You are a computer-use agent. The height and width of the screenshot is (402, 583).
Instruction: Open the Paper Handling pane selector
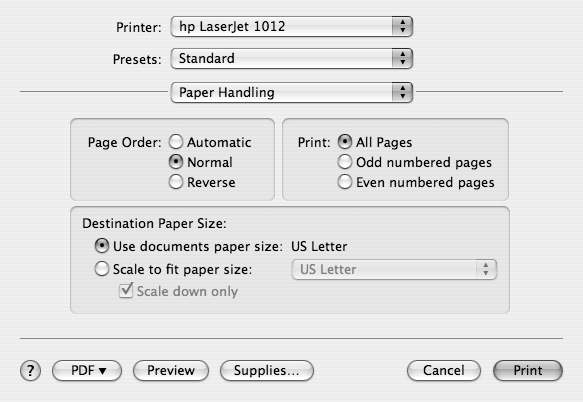[292, 92]
